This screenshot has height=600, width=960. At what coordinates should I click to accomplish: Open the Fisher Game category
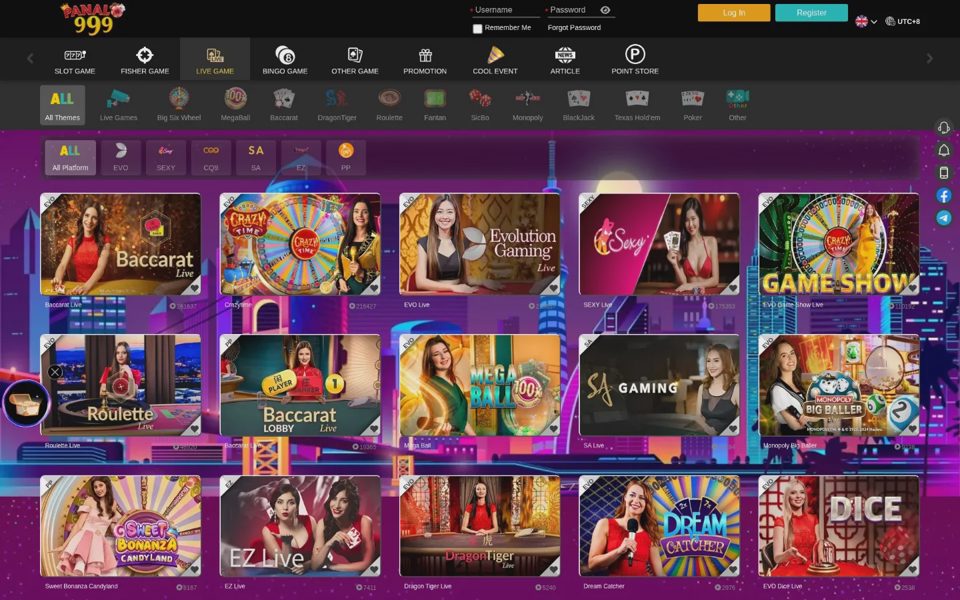tap(144, 60)
